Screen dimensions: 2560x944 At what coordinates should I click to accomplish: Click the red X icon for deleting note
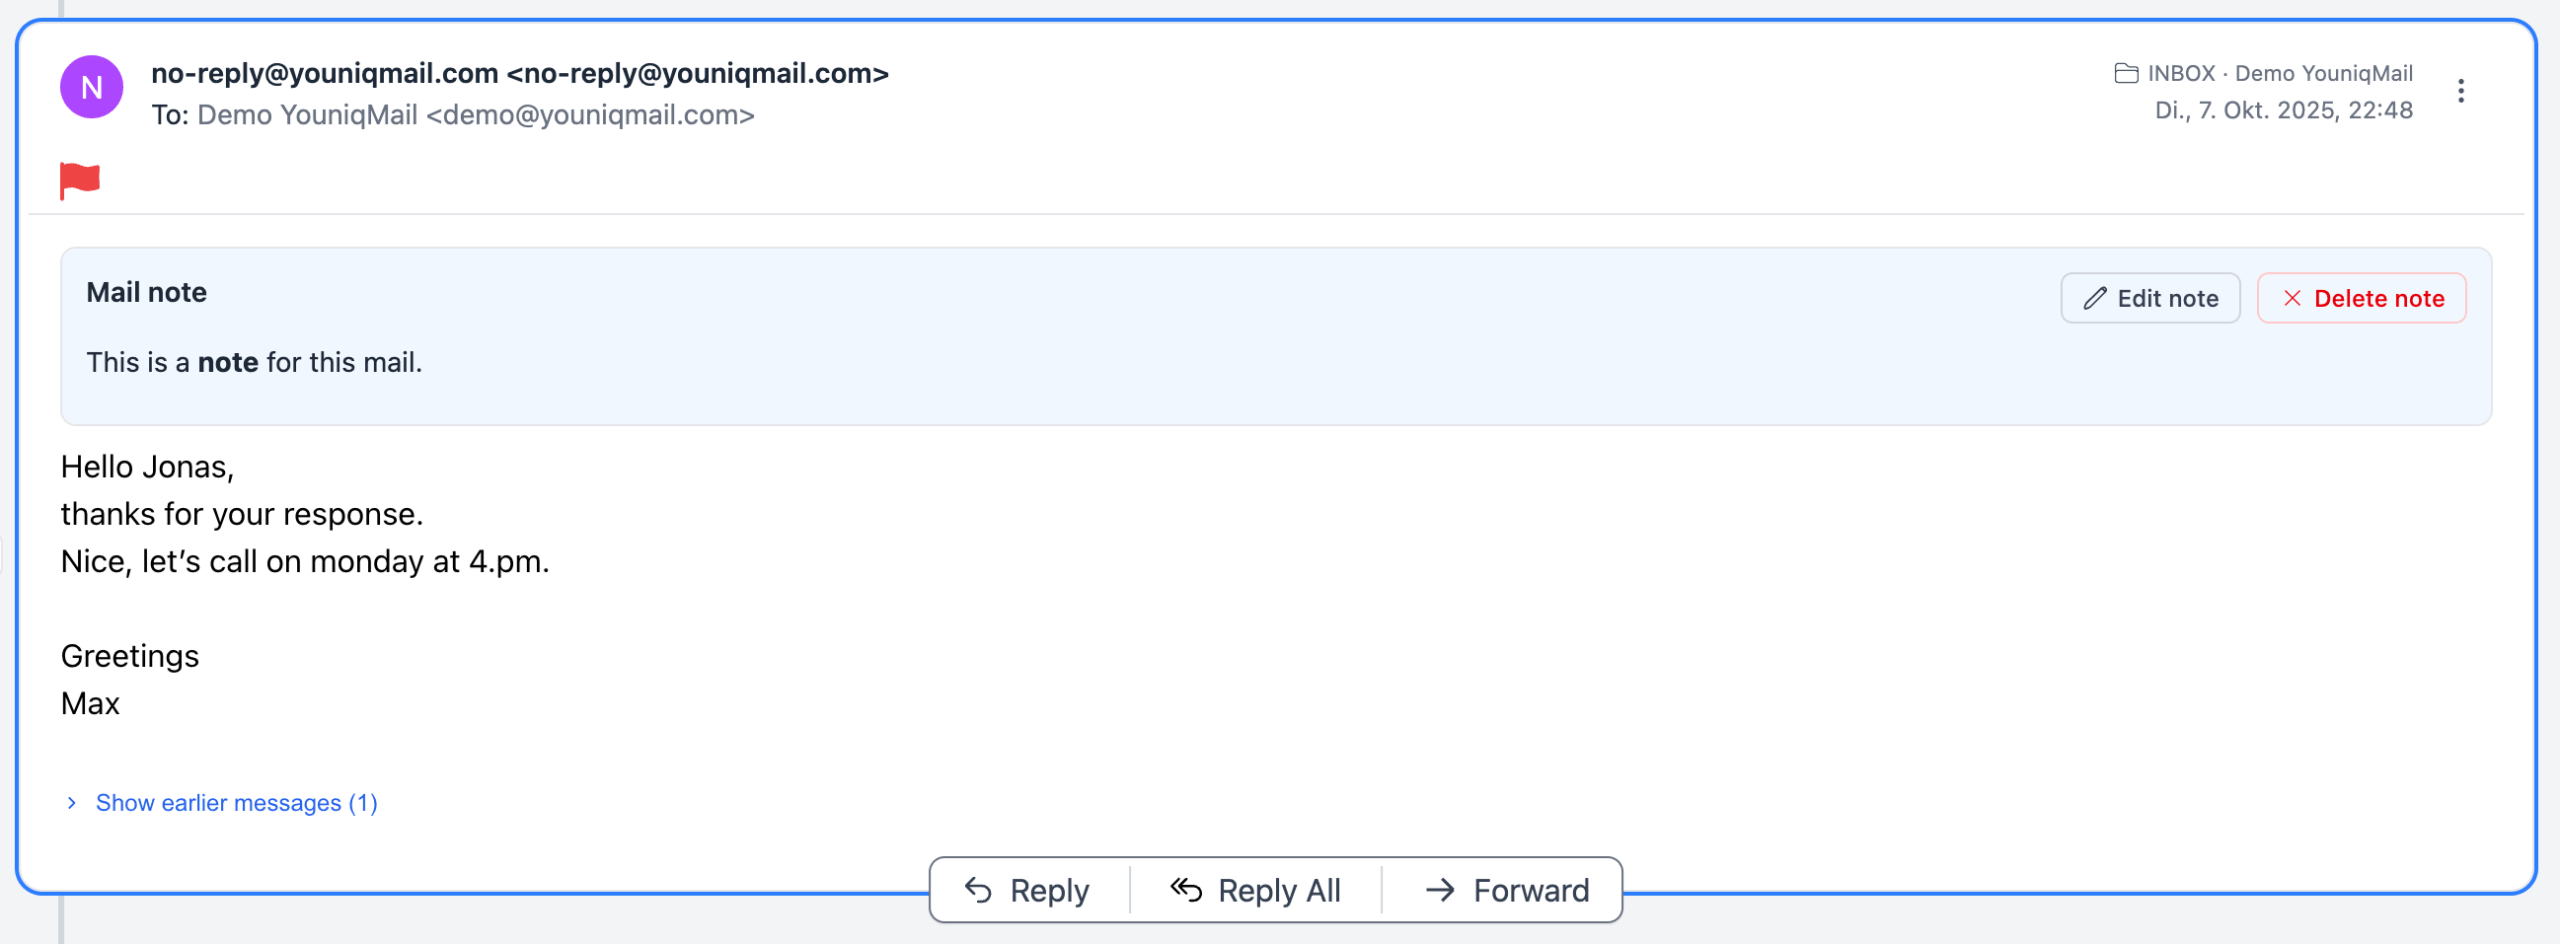tap(2292, 298)
